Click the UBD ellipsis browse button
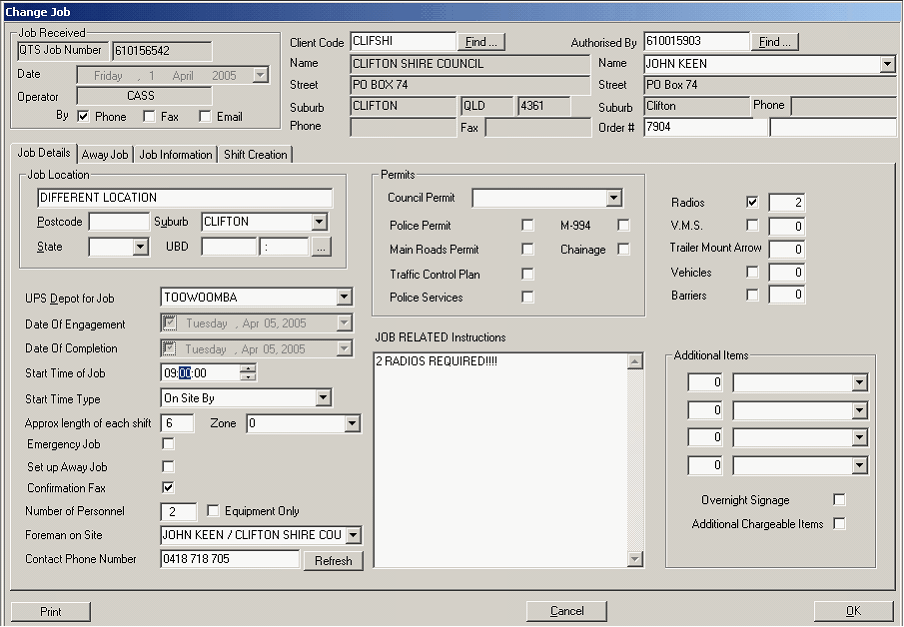Image resolution: width=904 pixels, height=627 pixels. tap(321, 247)
